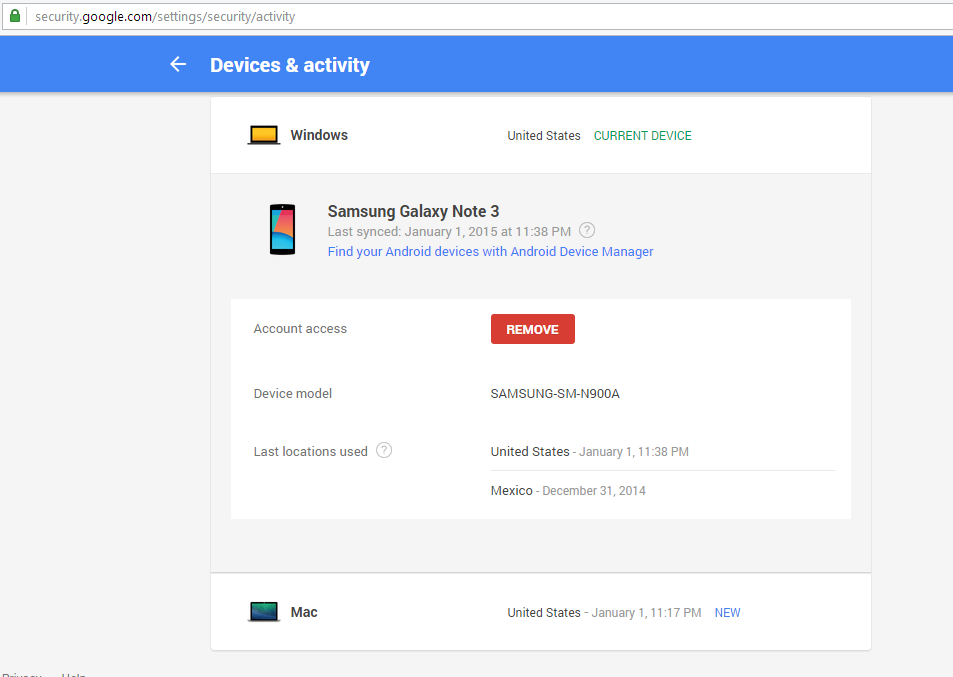The image size is (953, 677).
Task: Click the Last synced January 1, 2015 text
Action: [x=449, y=232]
